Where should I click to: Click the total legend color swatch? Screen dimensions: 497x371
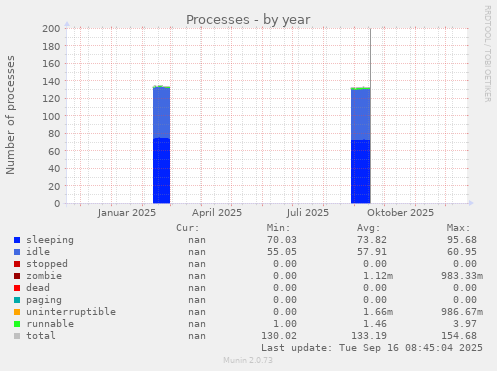17,336
